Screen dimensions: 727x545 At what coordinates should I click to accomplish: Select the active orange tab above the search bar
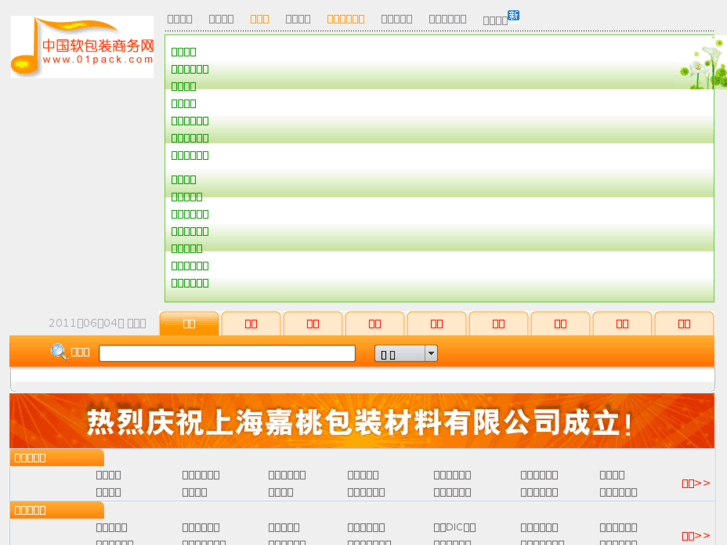click(x=189, y=323)
